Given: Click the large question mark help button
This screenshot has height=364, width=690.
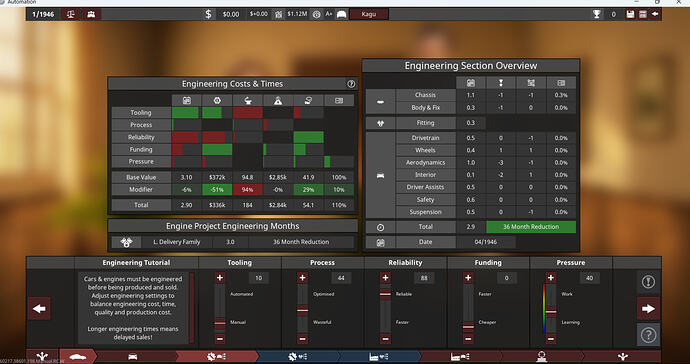Looking at the screenshot, I should pos(648,335).
